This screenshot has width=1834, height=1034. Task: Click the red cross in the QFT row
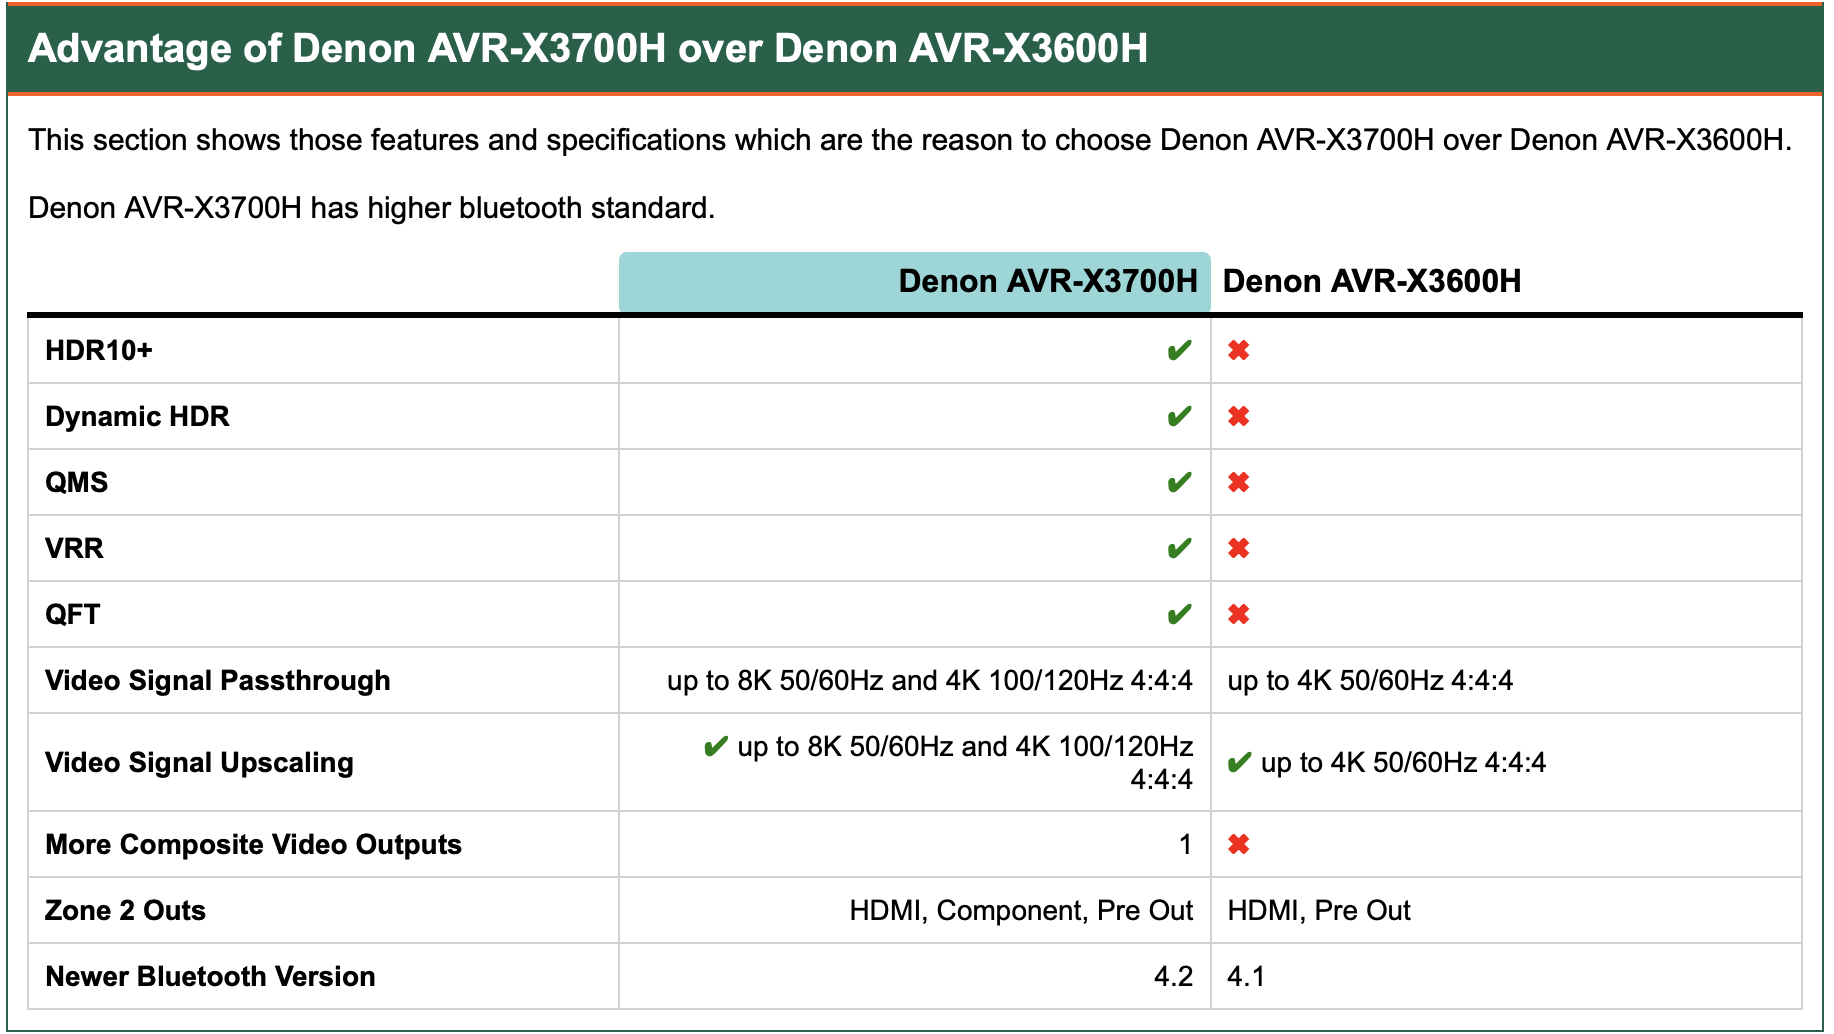1238,615
